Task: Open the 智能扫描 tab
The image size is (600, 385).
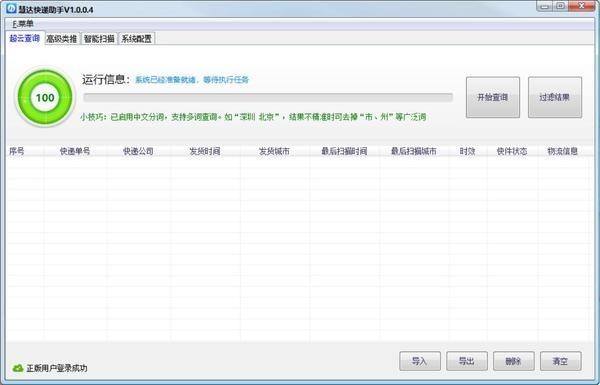Action: coord(99,39)
